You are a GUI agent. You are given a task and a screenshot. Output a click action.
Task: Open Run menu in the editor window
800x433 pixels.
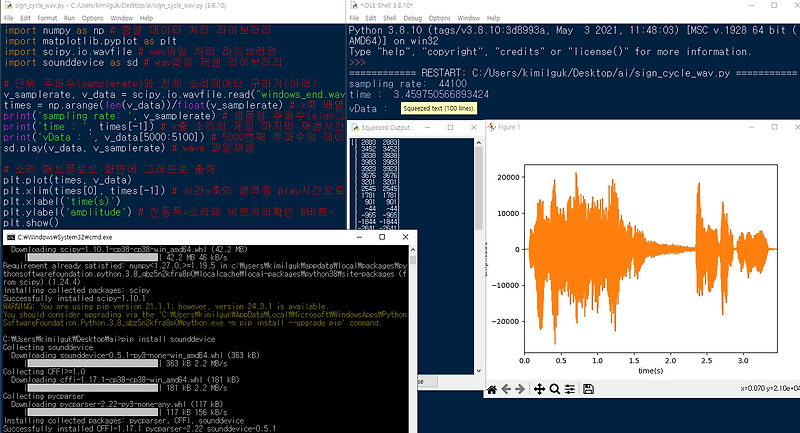69,18
